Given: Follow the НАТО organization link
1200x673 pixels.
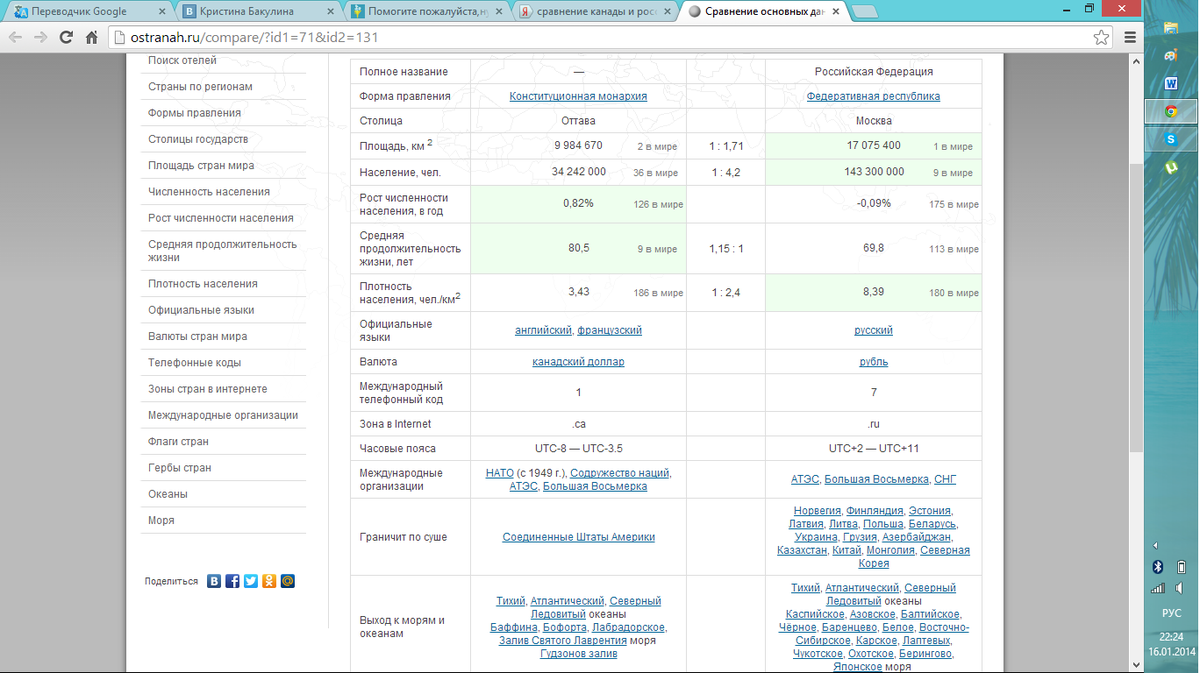Looking at the screenshot, I should [499, 473].
